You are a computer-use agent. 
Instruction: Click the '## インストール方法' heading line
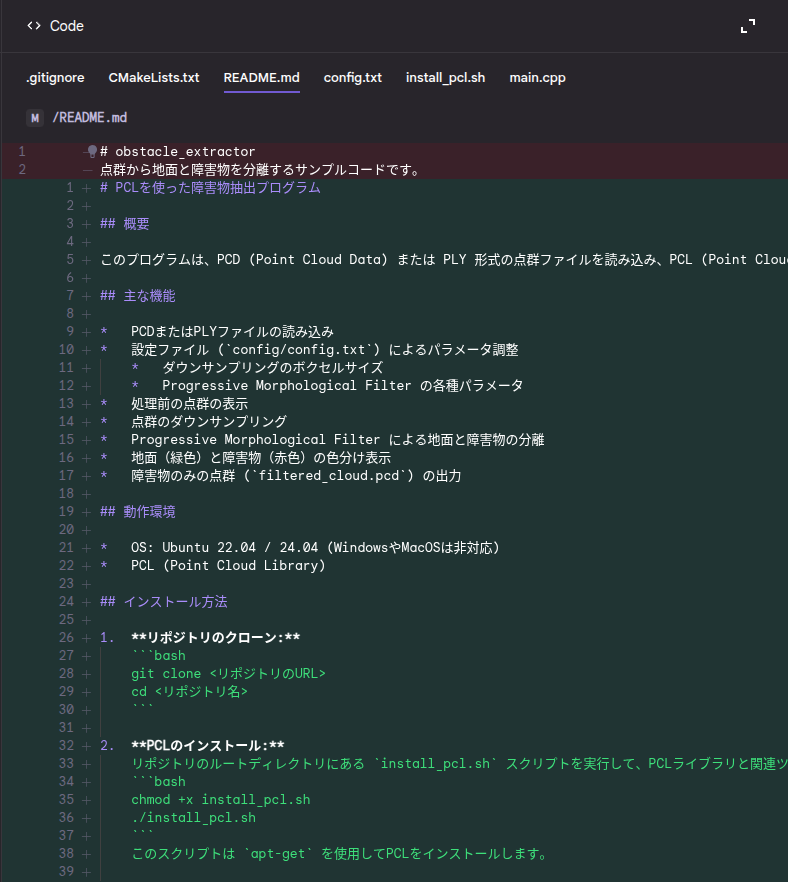click(164, 602)
